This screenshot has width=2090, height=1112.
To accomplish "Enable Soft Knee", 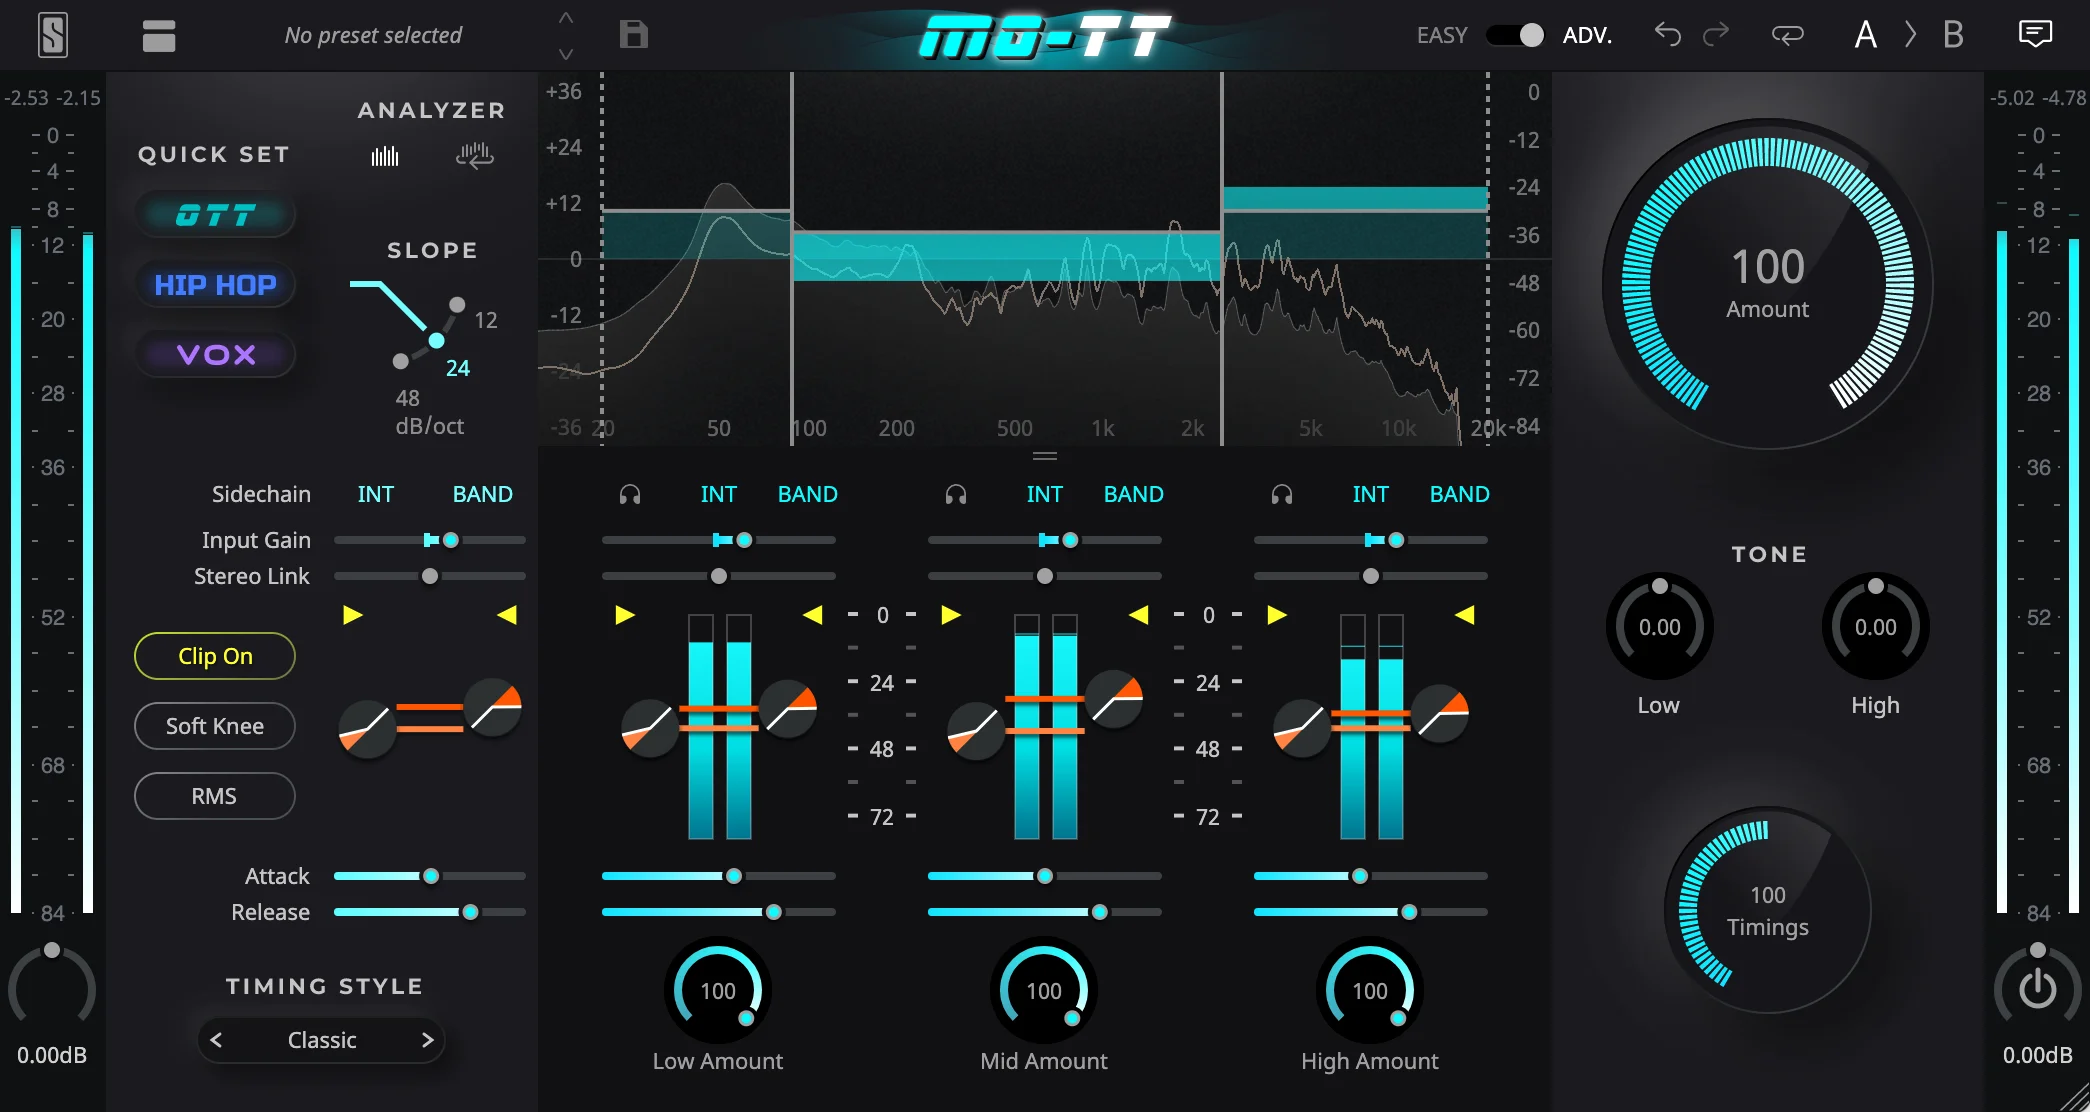I will tap(214, 726).
